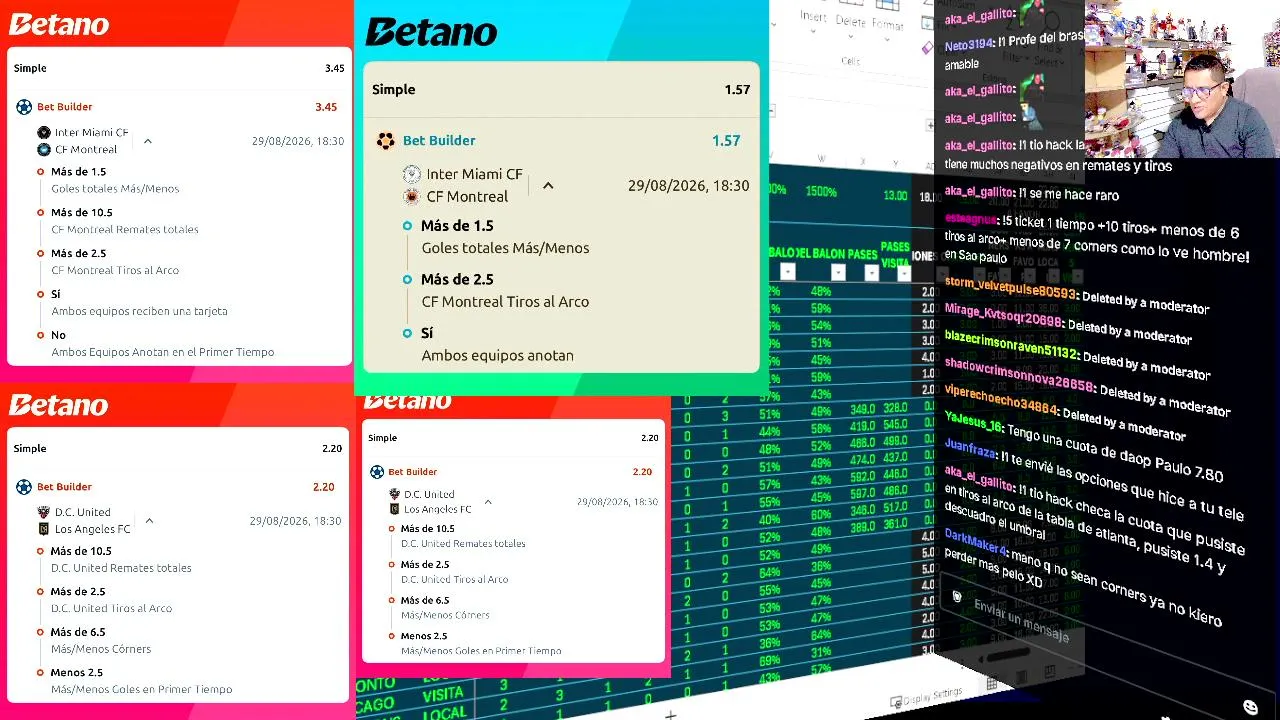The height and width of the screenshot is (720, 1280).
Task: Click 'Ambos Equipos Anotan en el Primer Tiempo'
Action: (x=162, y=352)
